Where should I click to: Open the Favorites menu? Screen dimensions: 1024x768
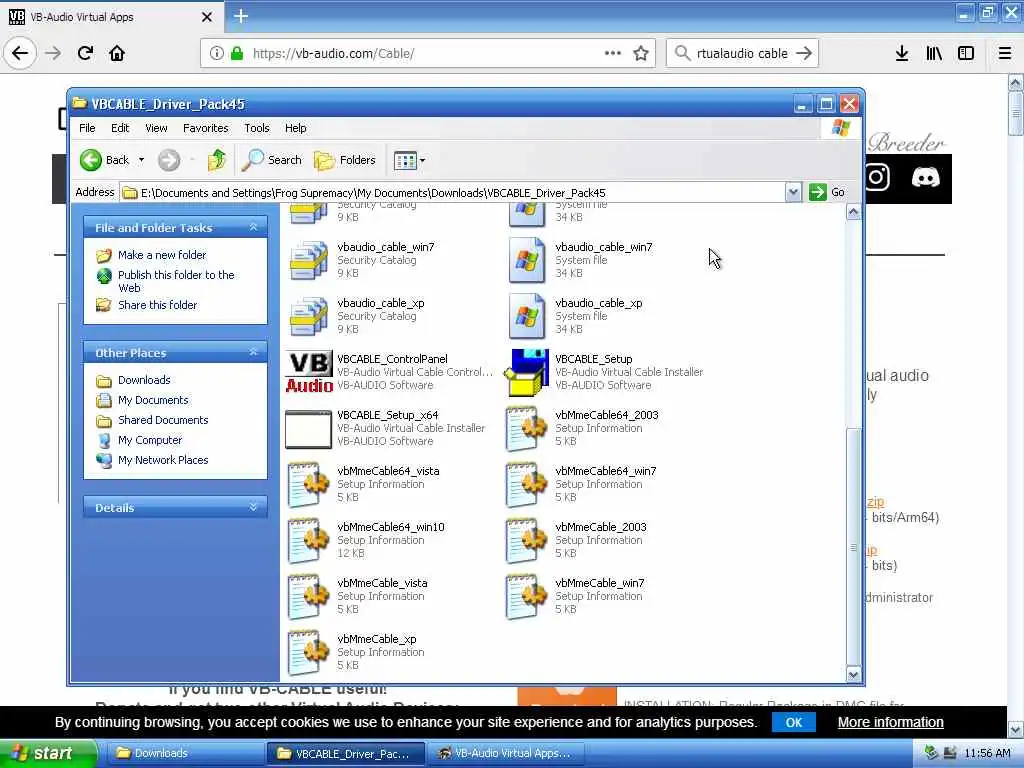(206, 128)
